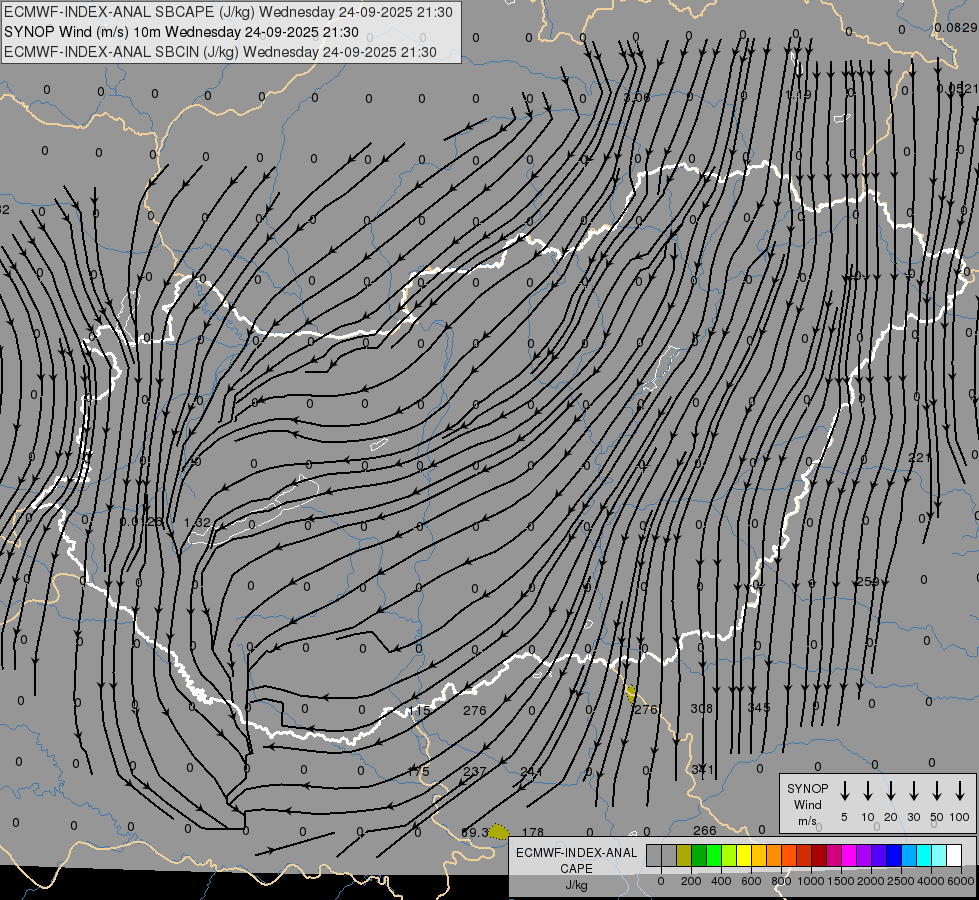Select the 259 value on the map
The image size is (979, 900).
tap(867, 582)
